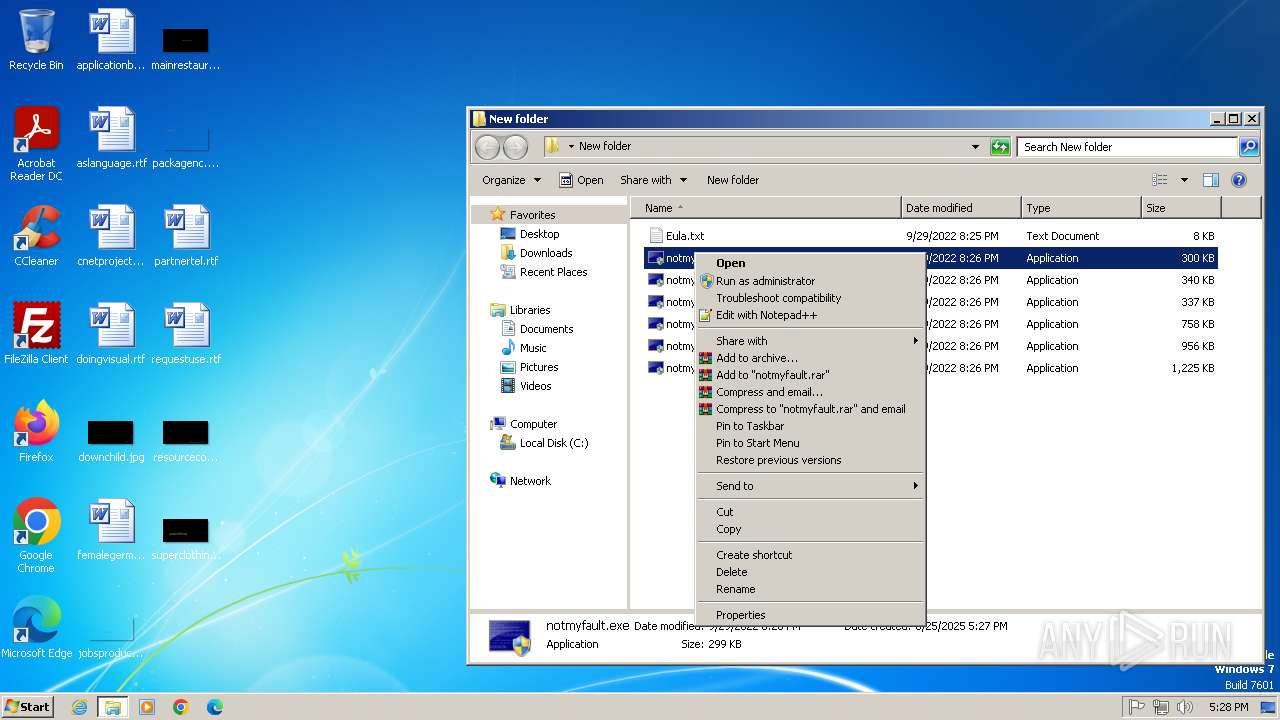Click the Explorer Back navigation arrow

pyautogui.click(x=487, y=147)
